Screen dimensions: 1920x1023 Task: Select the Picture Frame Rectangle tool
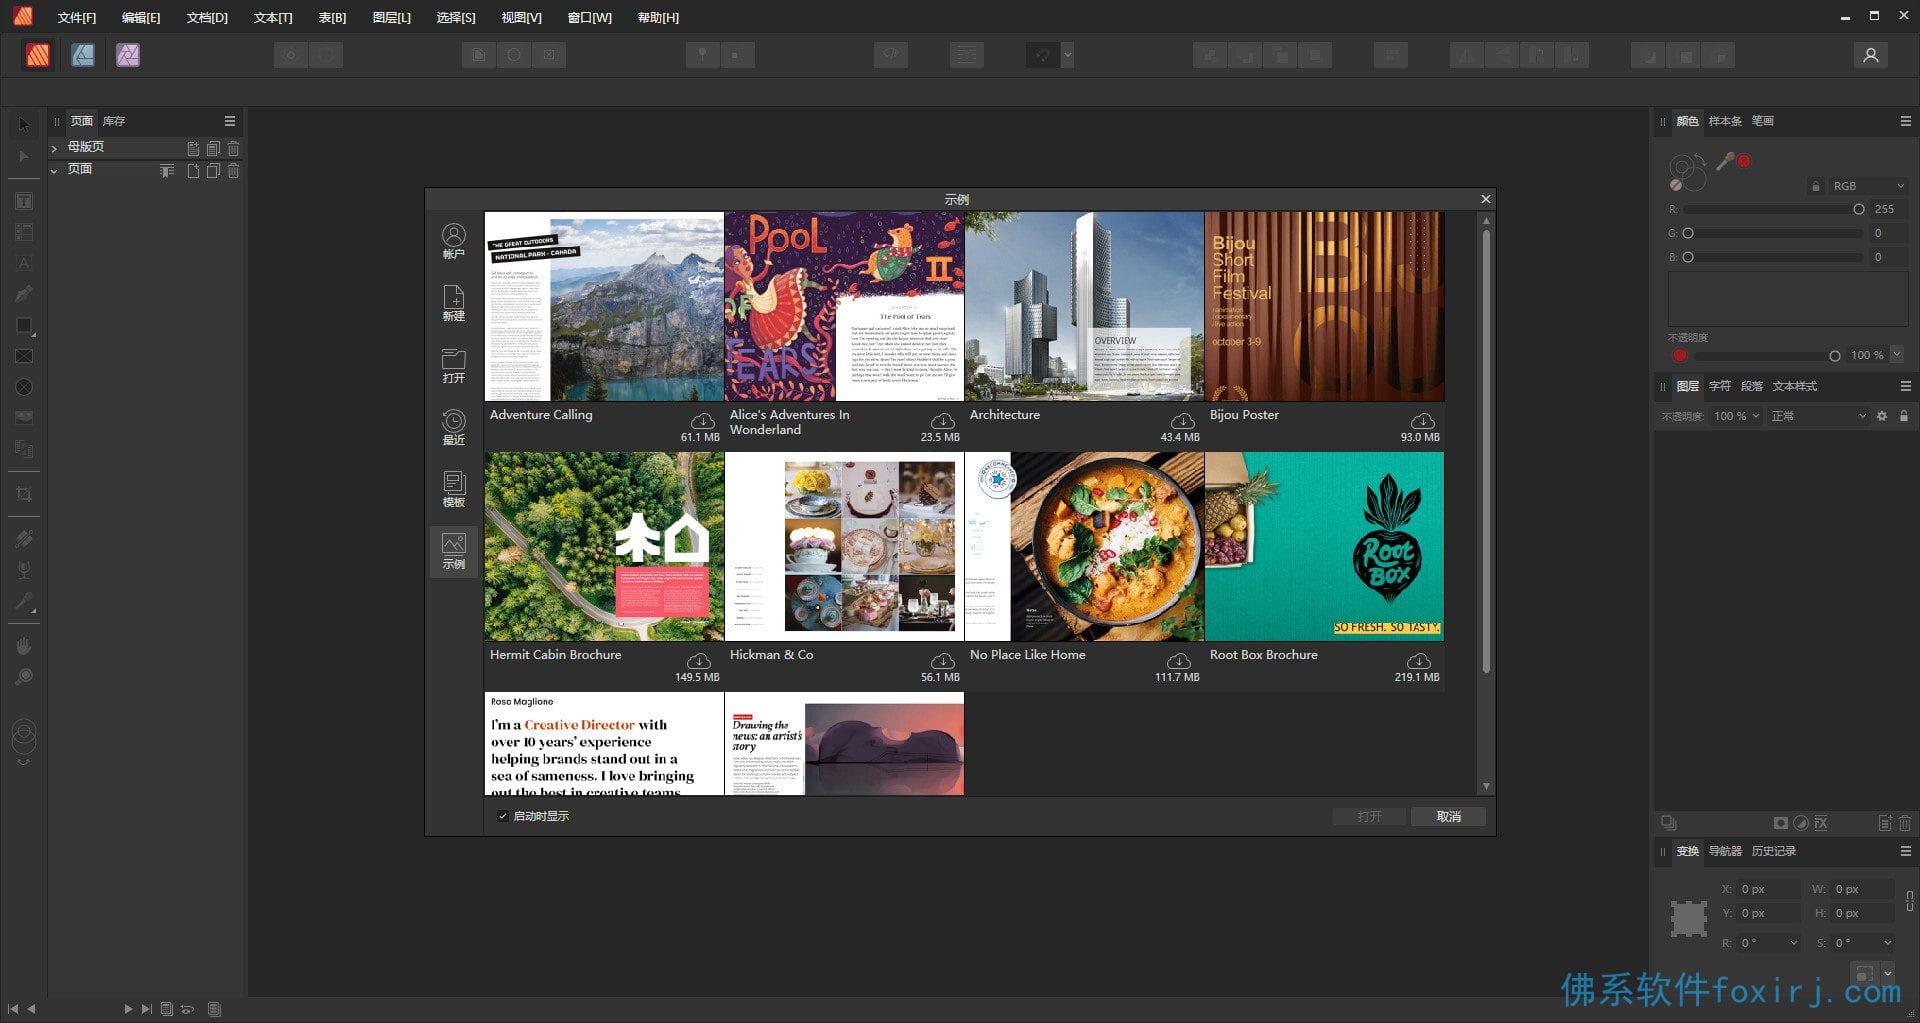pos(24,356)
